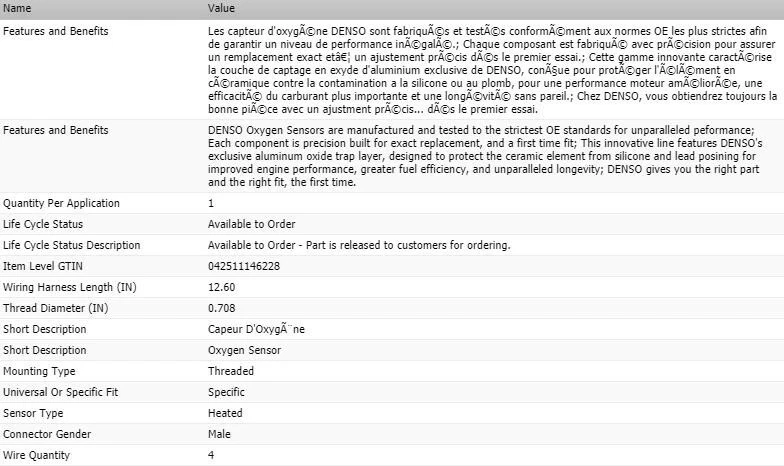Select the Life Cycle Status row label

coord(45,224)
